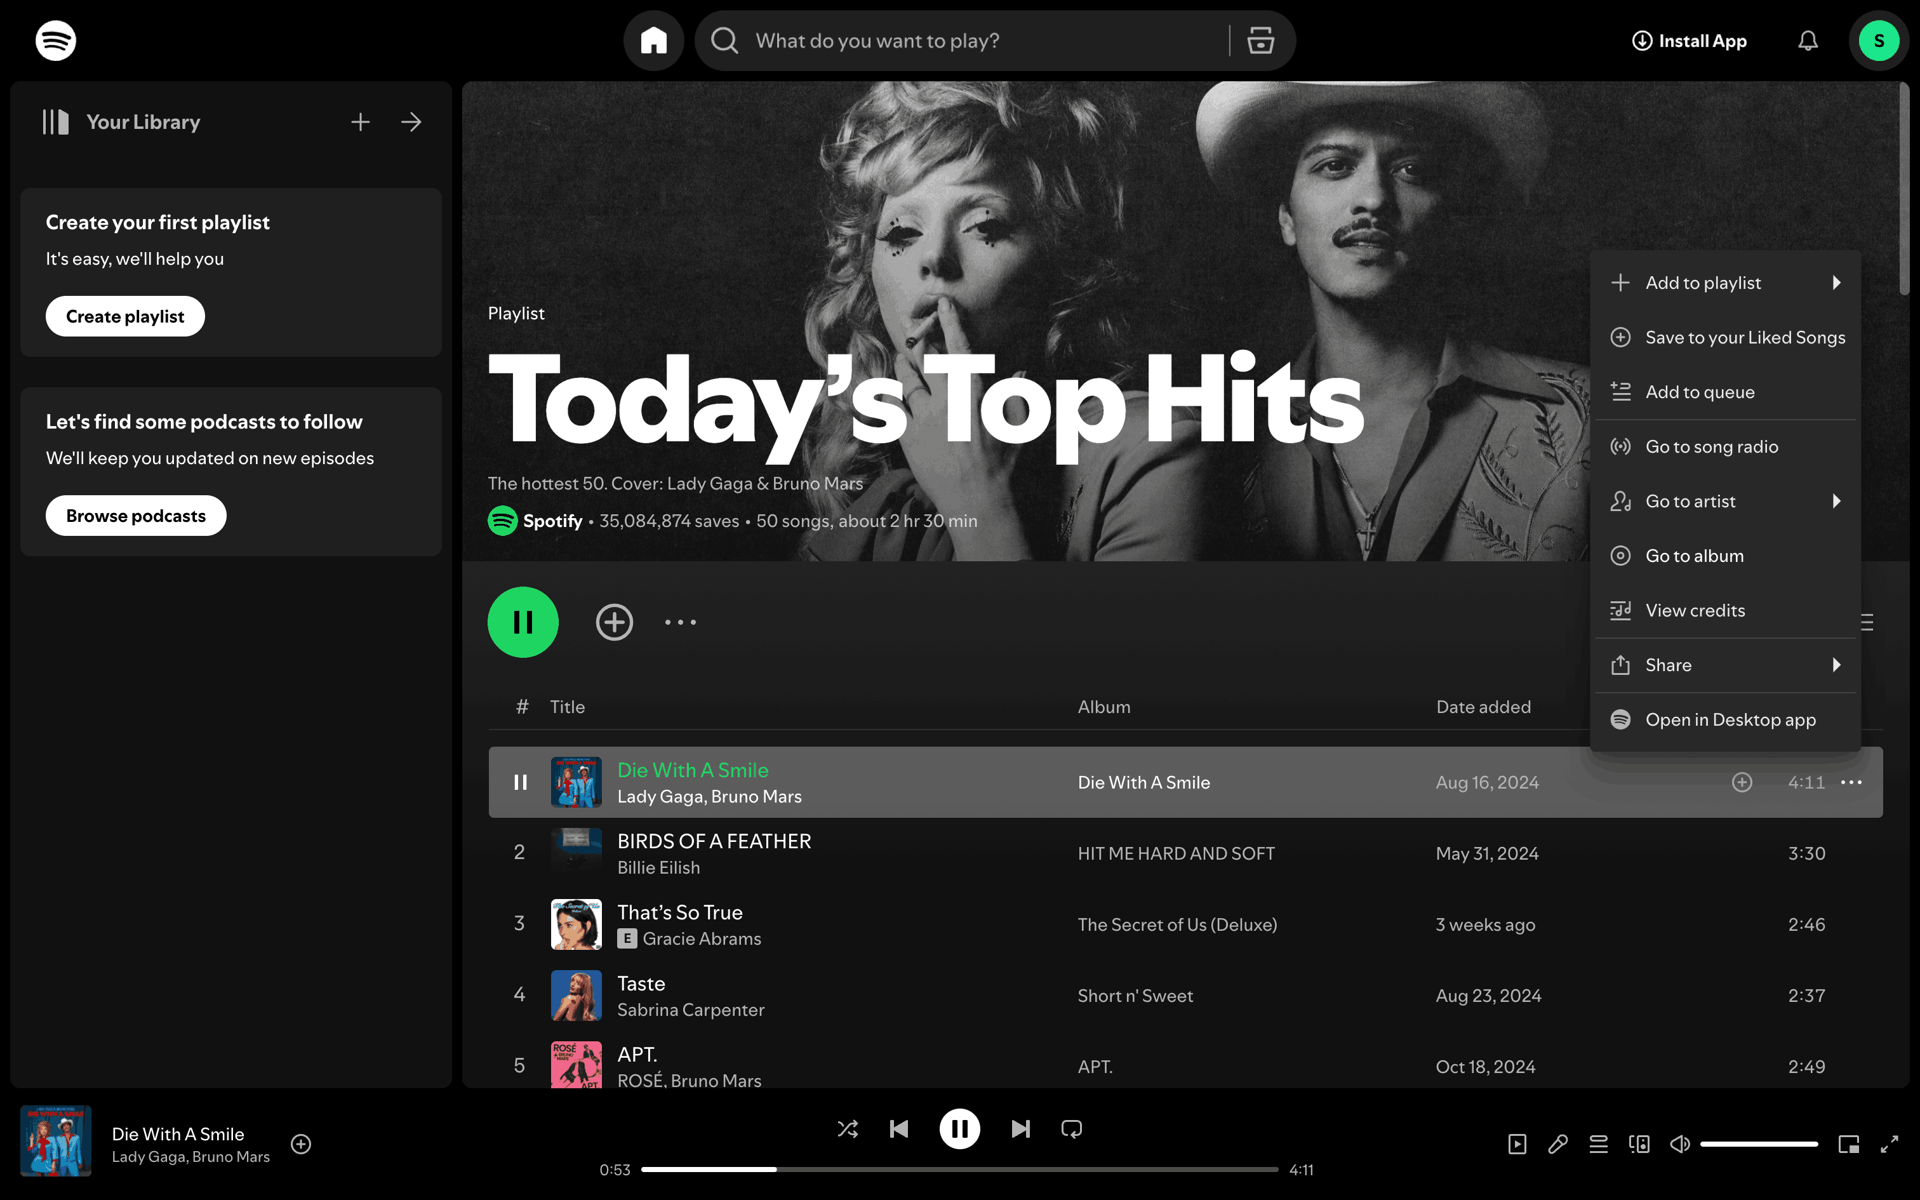Image resolution: width=1920 pixels, height=1200 pixels.
Task: Click the search magnifier icon
Action: point(725,41)
